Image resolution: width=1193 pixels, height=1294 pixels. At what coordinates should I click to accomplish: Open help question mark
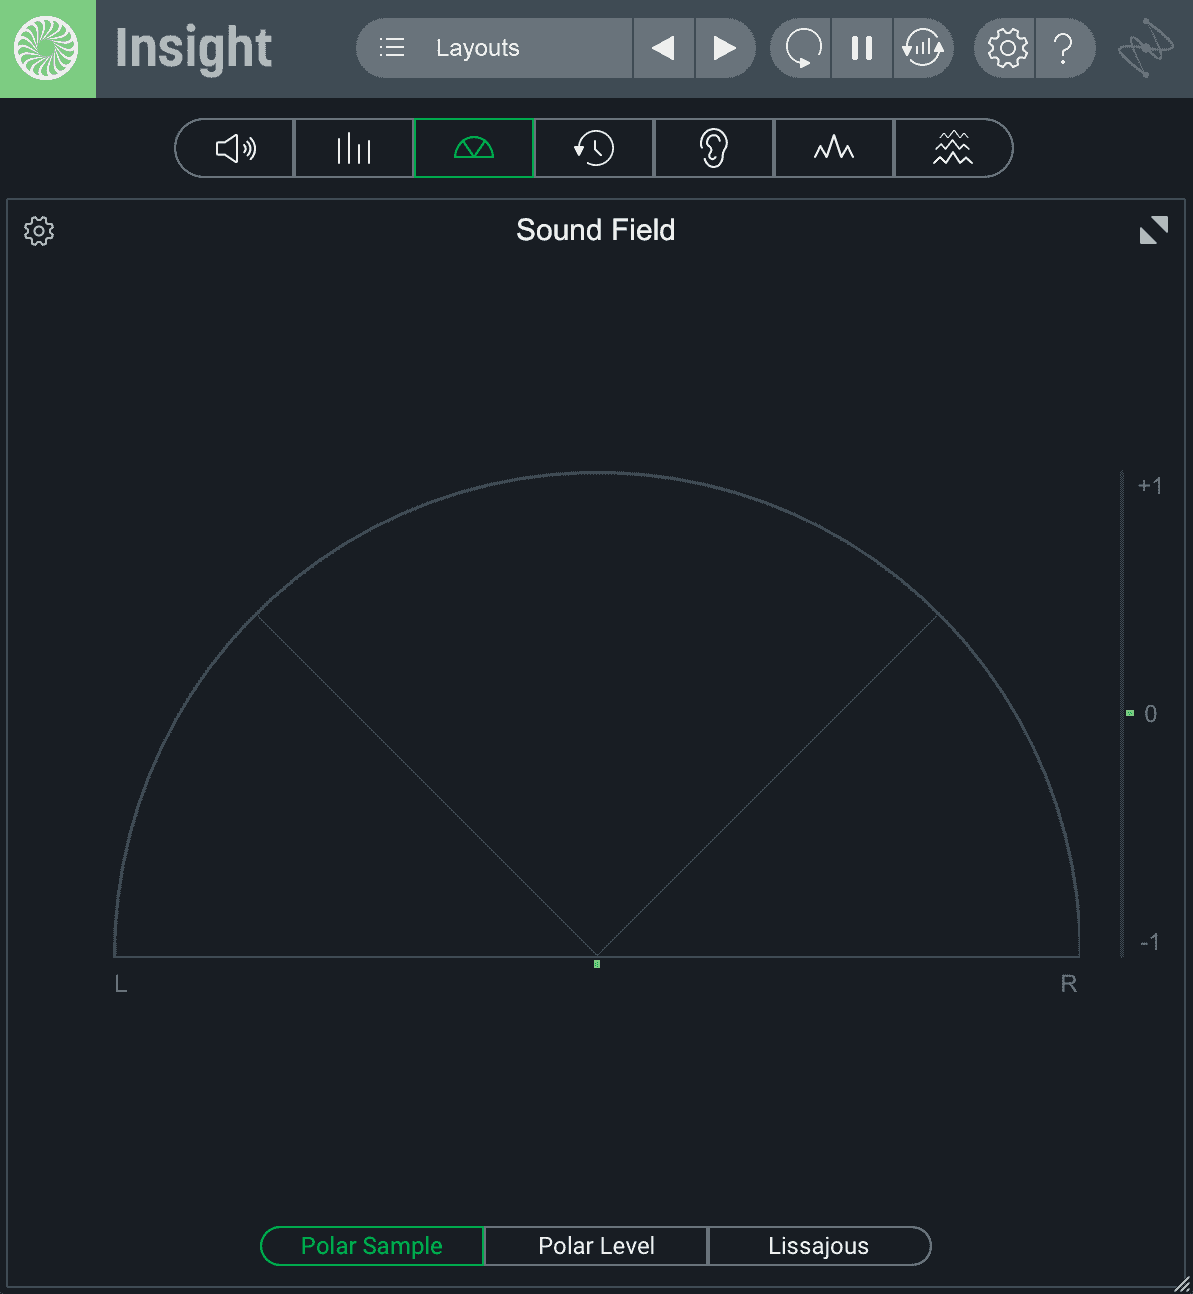1065,48
